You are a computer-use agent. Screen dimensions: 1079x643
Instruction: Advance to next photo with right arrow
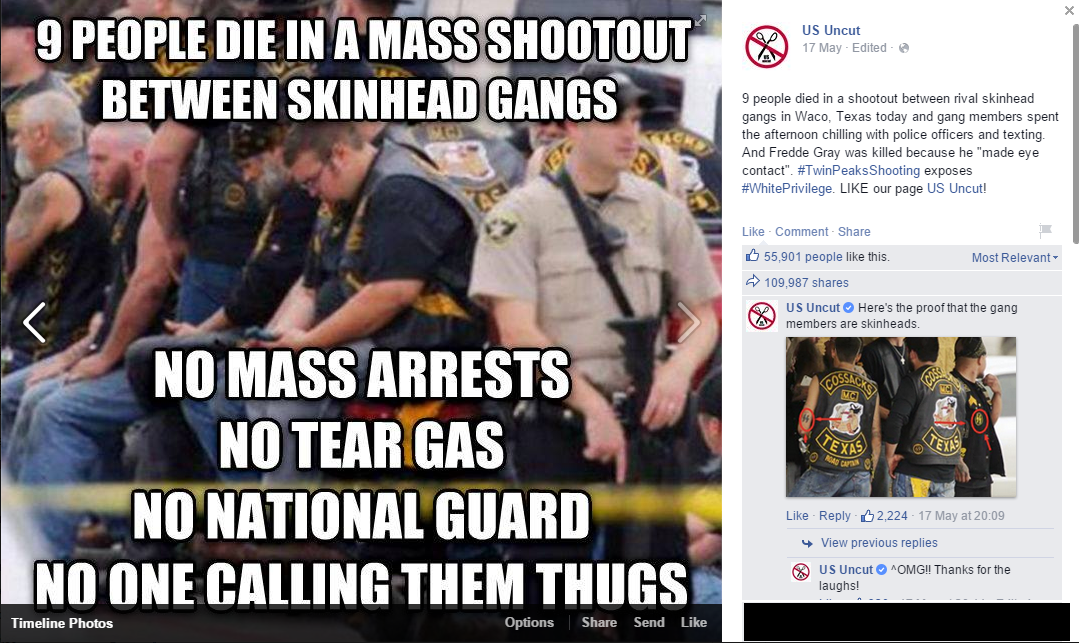687,322
